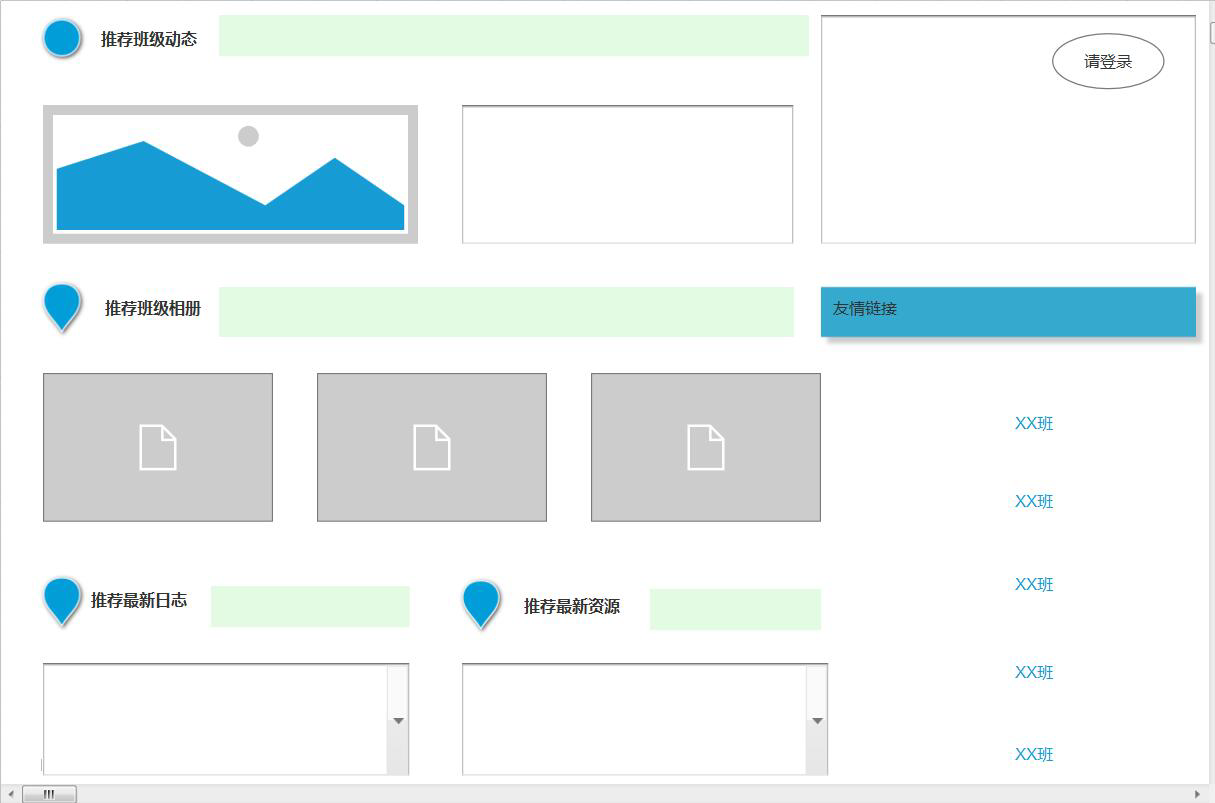1215x803 pixels.
Task: Open the first gray album document thumbnail
Action: 158,447
